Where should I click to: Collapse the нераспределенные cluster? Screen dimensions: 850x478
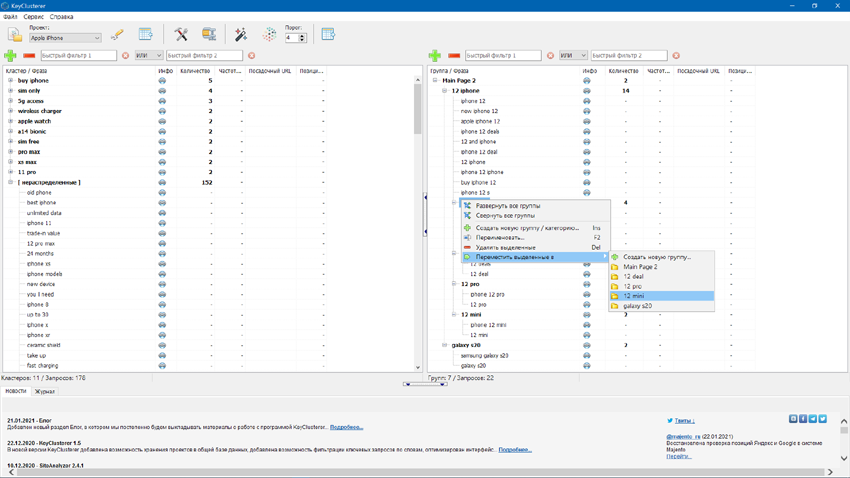tap(10, 182)
